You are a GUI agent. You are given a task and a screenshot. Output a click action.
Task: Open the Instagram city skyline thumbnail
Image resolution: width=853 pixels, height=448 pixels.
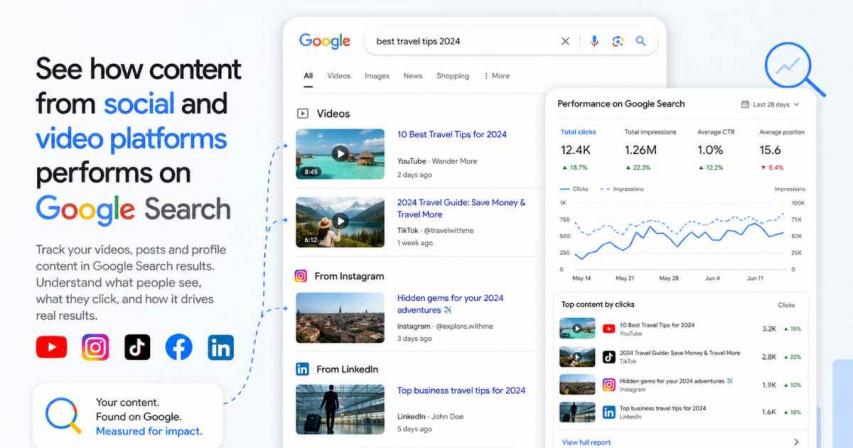(x=340, y=318)
